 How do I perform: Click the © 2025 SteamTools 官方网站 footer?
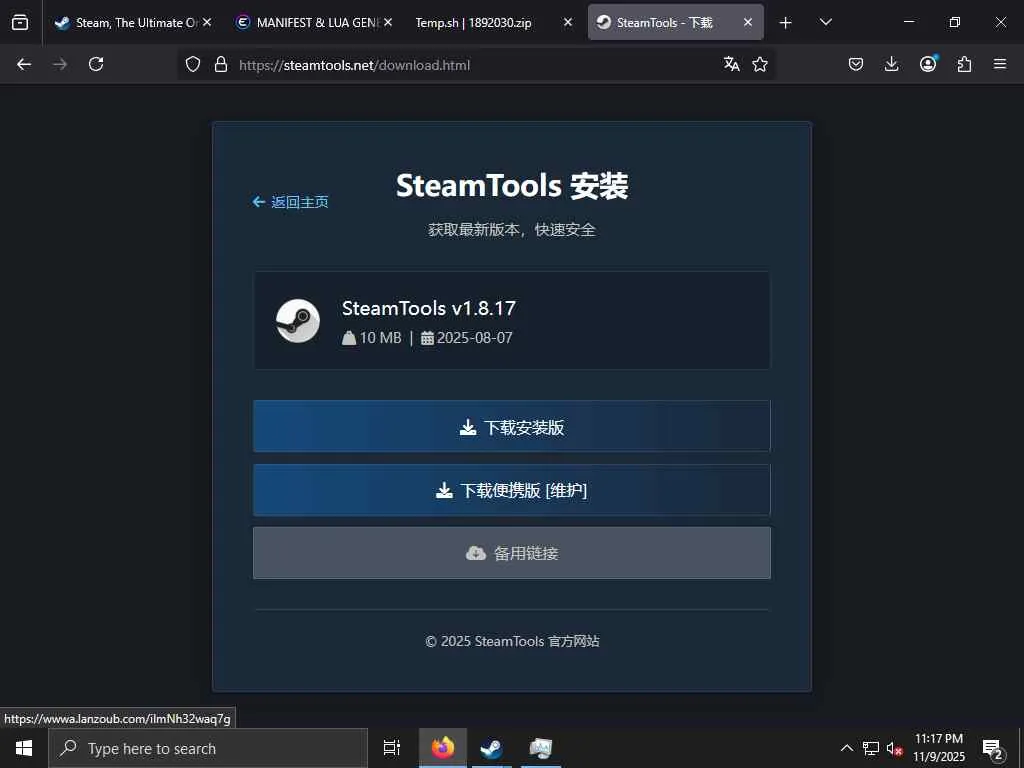click(512, 641)
